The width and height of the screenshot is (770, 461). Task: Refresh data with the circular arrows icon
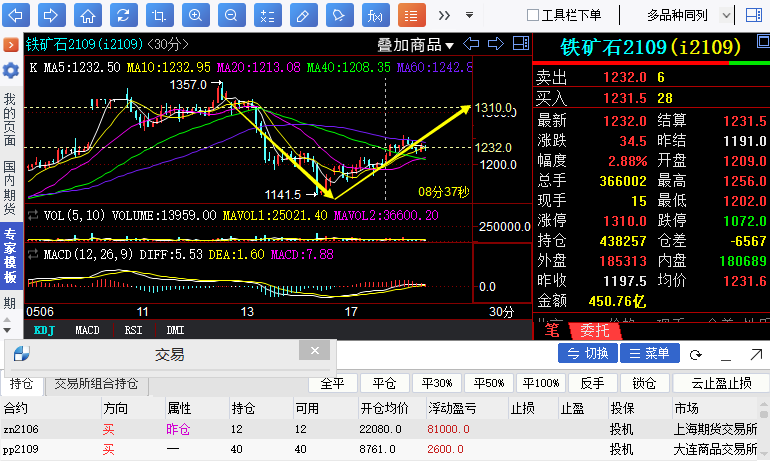point(124,15)
